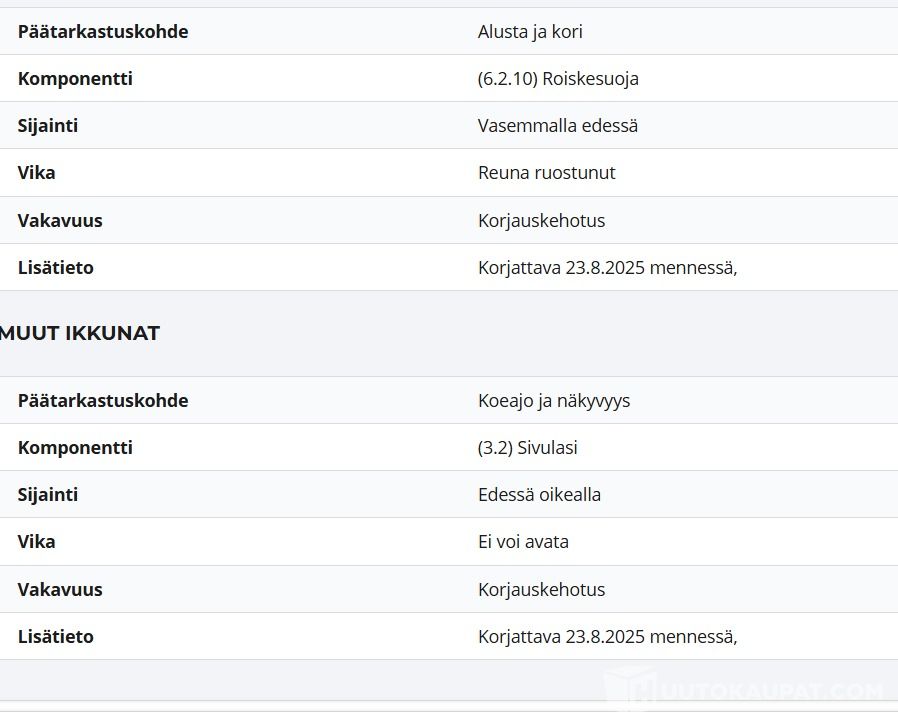Click the Lisätieto label in second table
This screenshot has width=898, height=722.
pyautogui.click(x=56, y=637)
